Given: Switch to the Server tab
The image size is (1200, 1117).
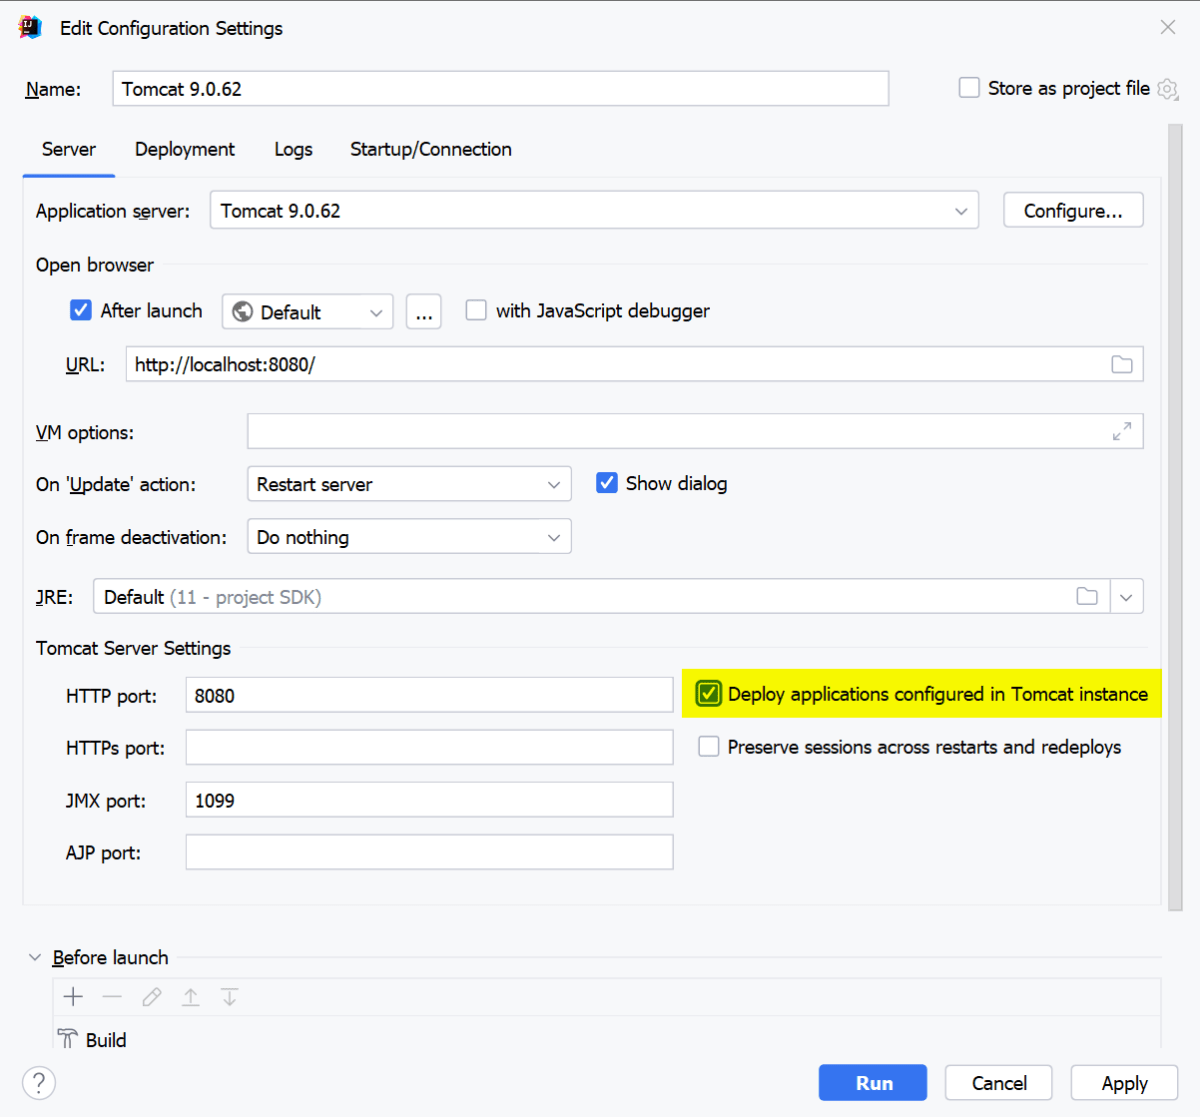Looking at the screenshot, I should [x=69, y=149].
